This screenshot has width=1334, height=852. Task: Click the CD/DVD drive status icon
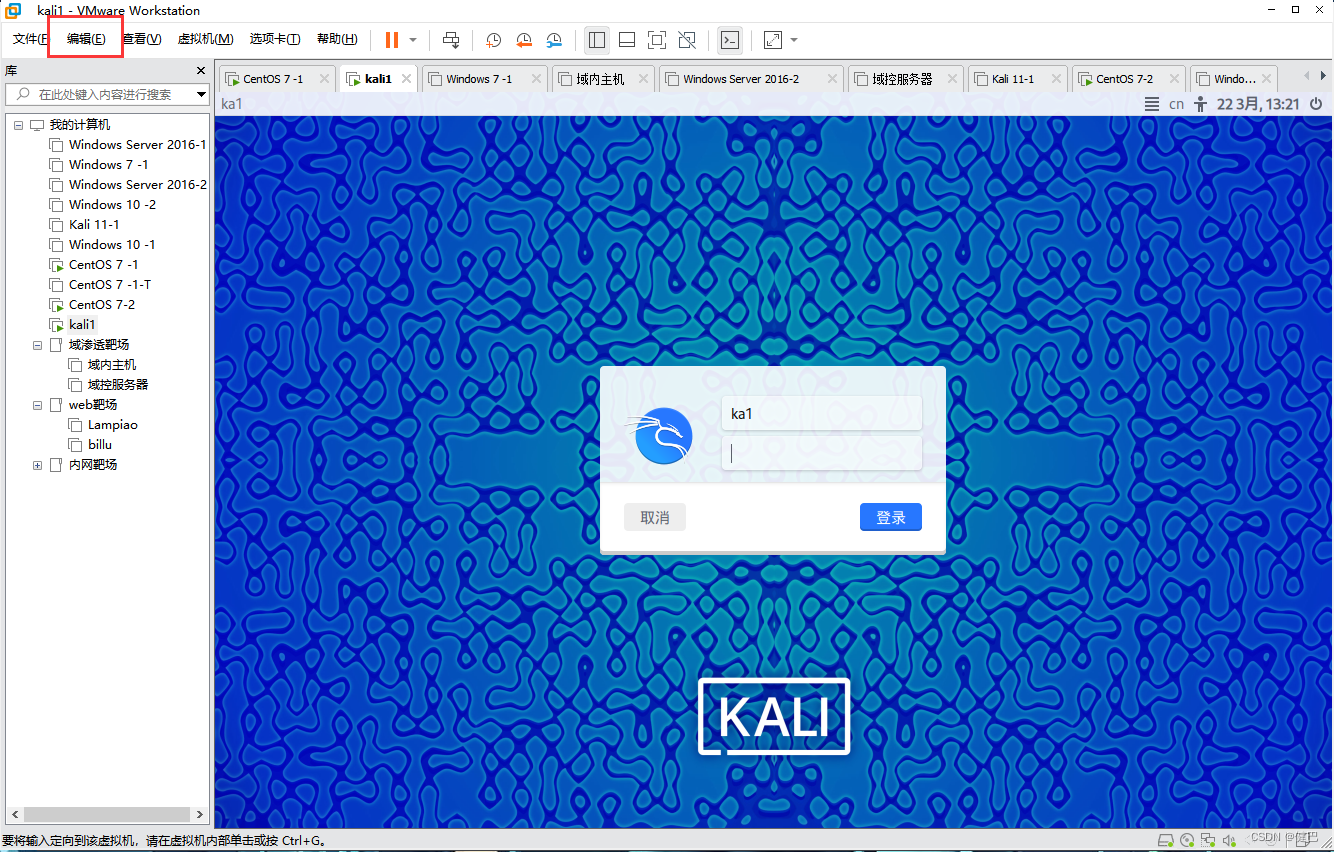tap(1186, 839)
